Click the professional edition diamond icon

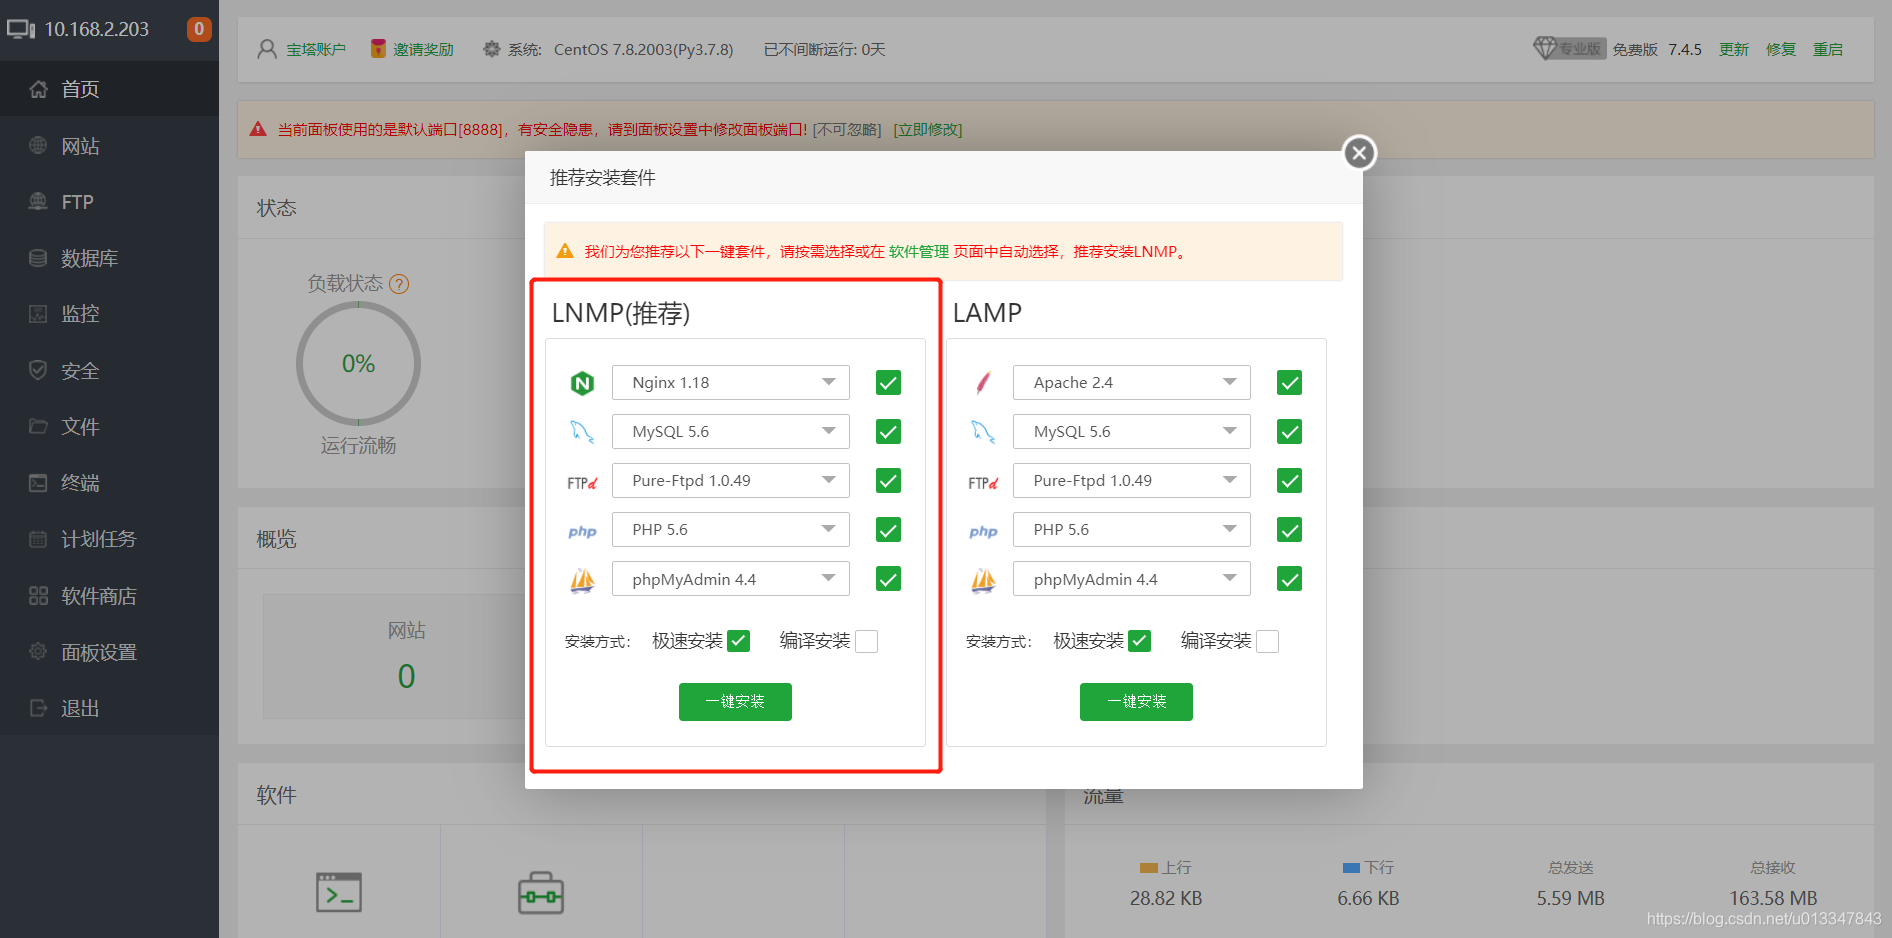(x=1545, y=48)
